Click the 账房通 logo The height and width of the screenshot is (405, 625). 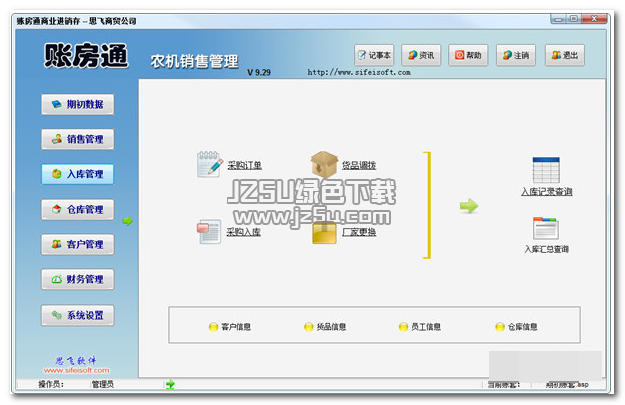pos(86,55)
